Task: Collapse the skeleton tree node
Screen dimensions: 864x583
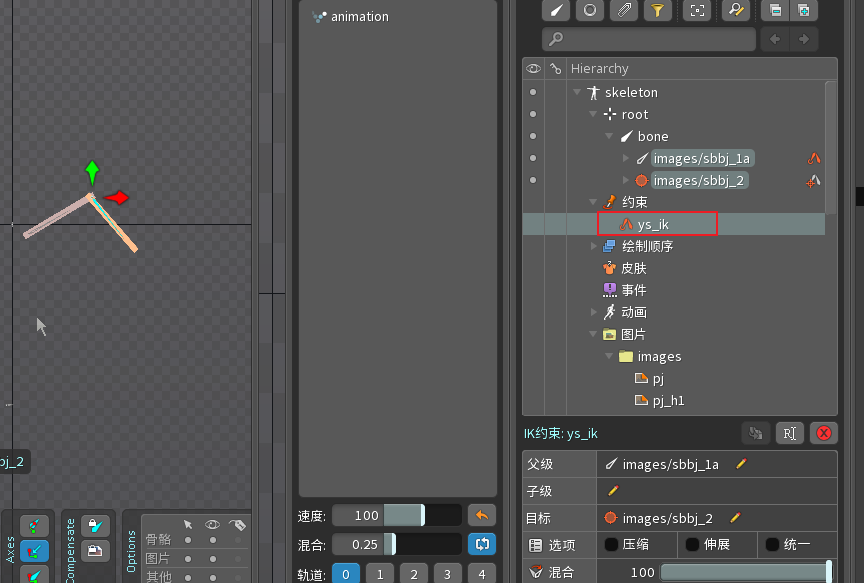Action: tap(577, 92)
